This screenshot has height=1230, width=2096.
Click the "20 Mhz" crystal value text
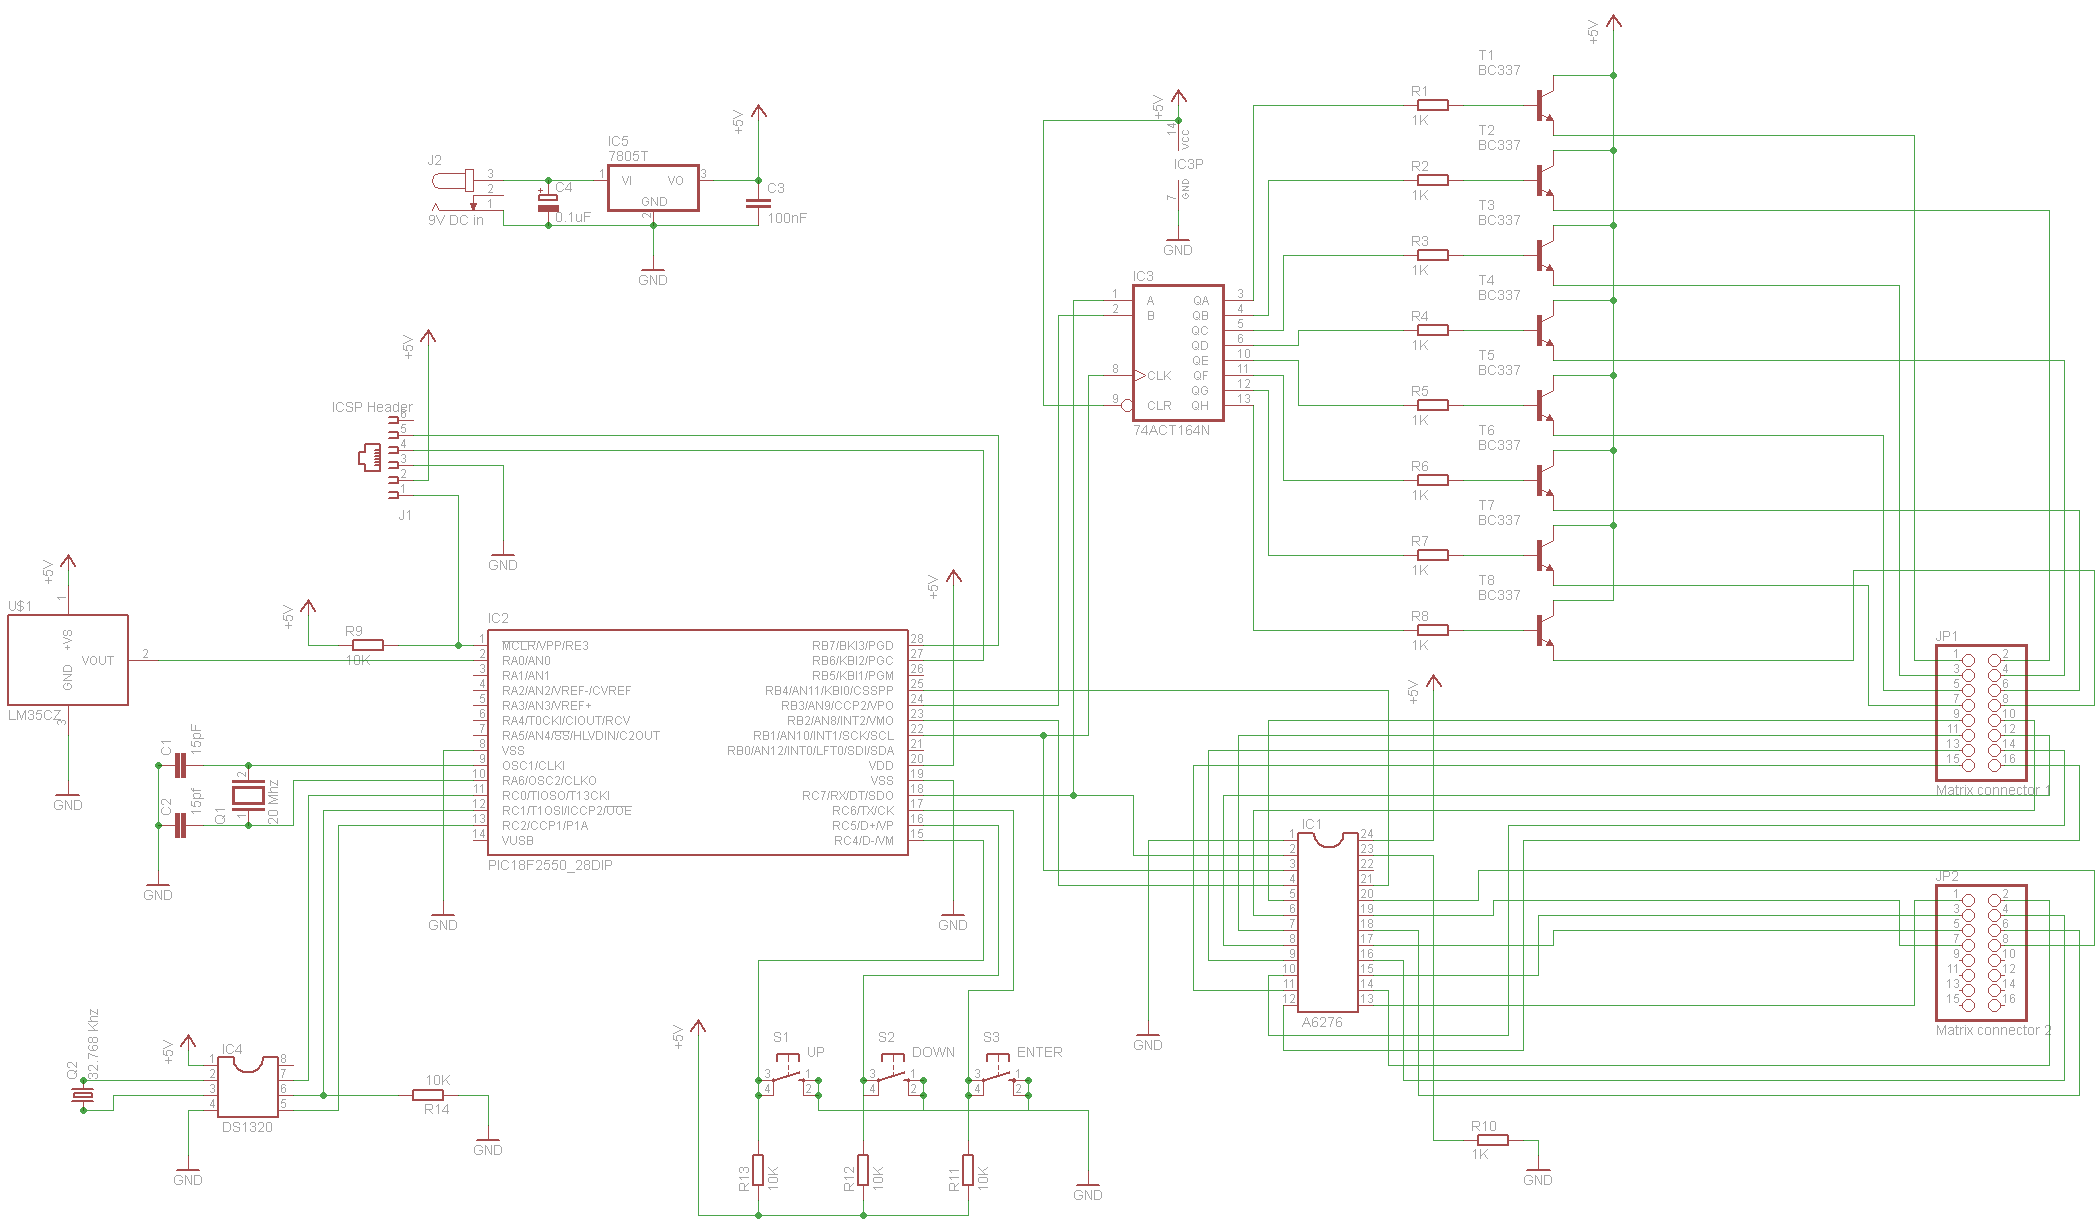(x=273, y=801)
